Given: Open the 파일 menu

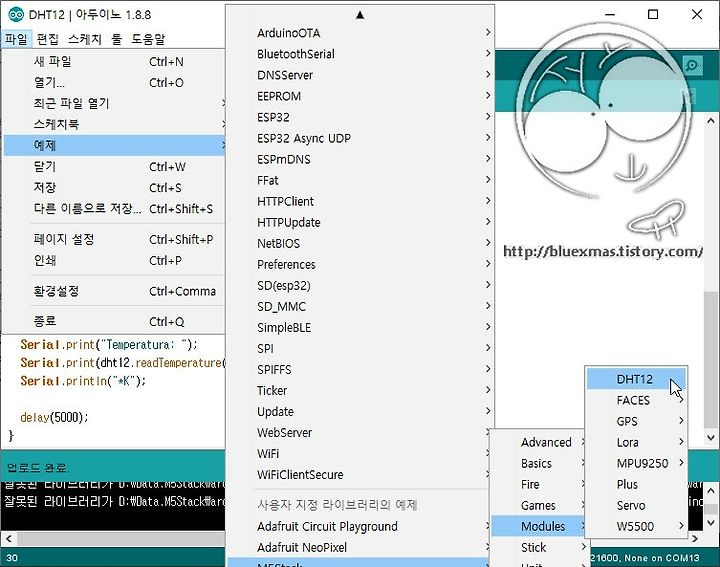Looking at the screenshot, I should (17, 39).
